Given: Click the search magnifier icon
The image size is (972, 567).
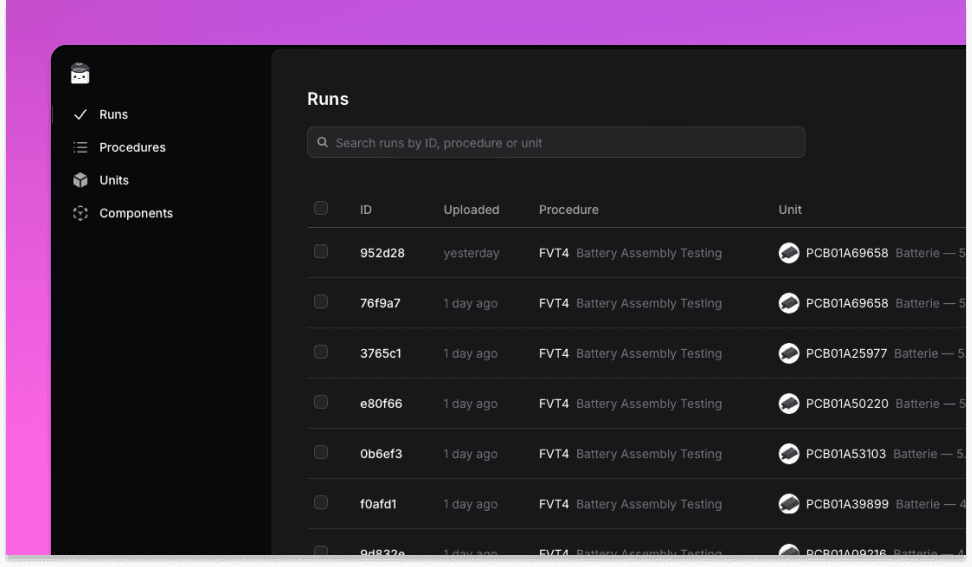Looking at the screenshot, I should point(322,143).
